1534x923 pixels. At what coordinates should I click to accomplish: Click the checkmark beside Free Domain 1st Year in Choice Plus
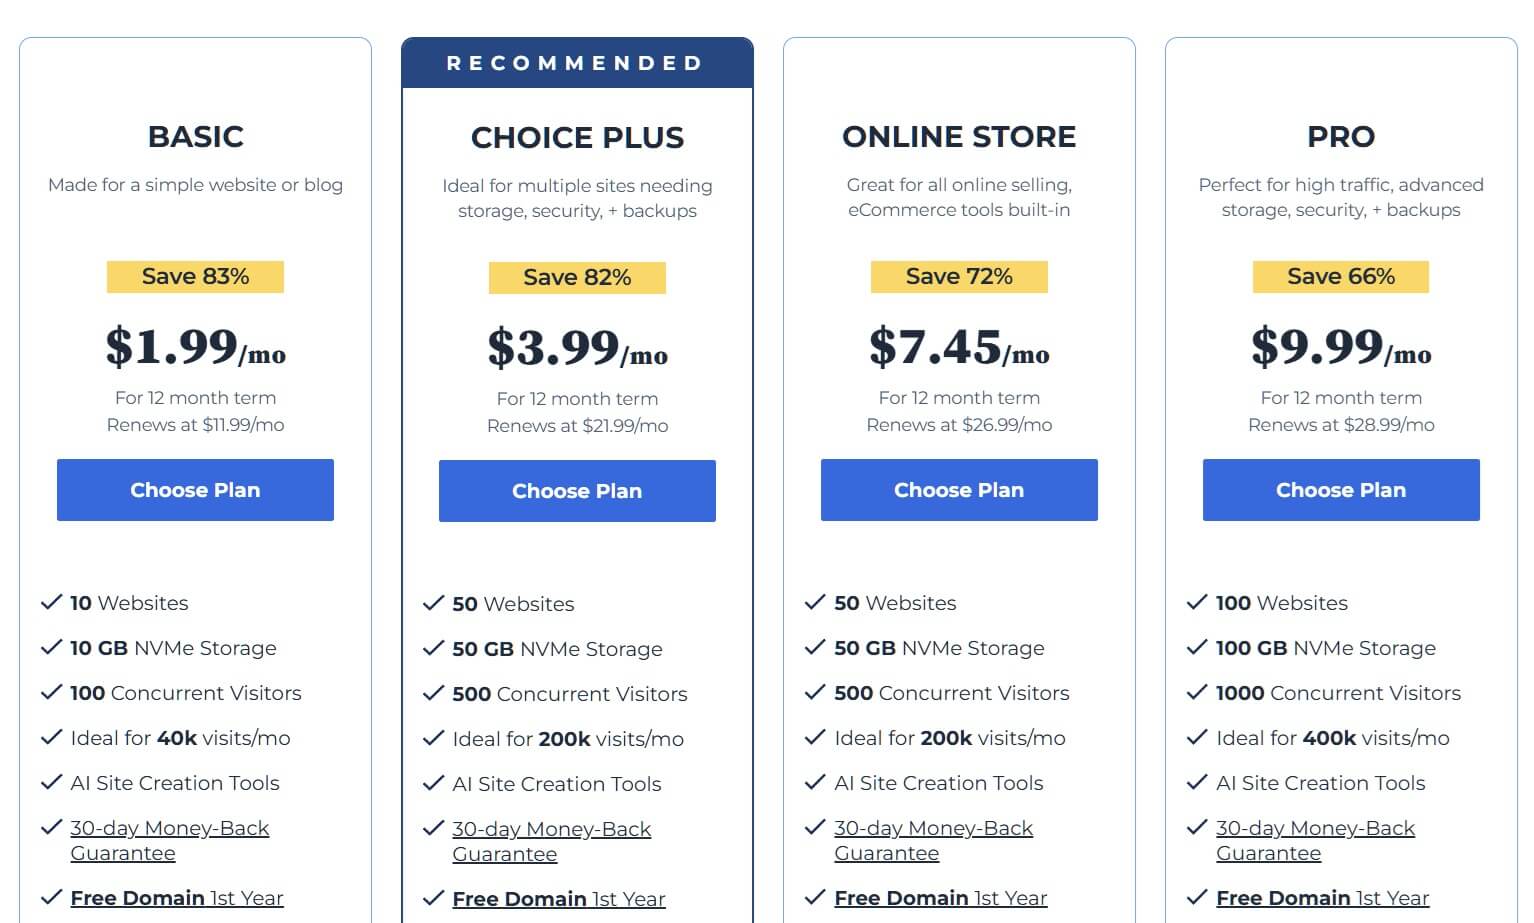coord(433,897)
